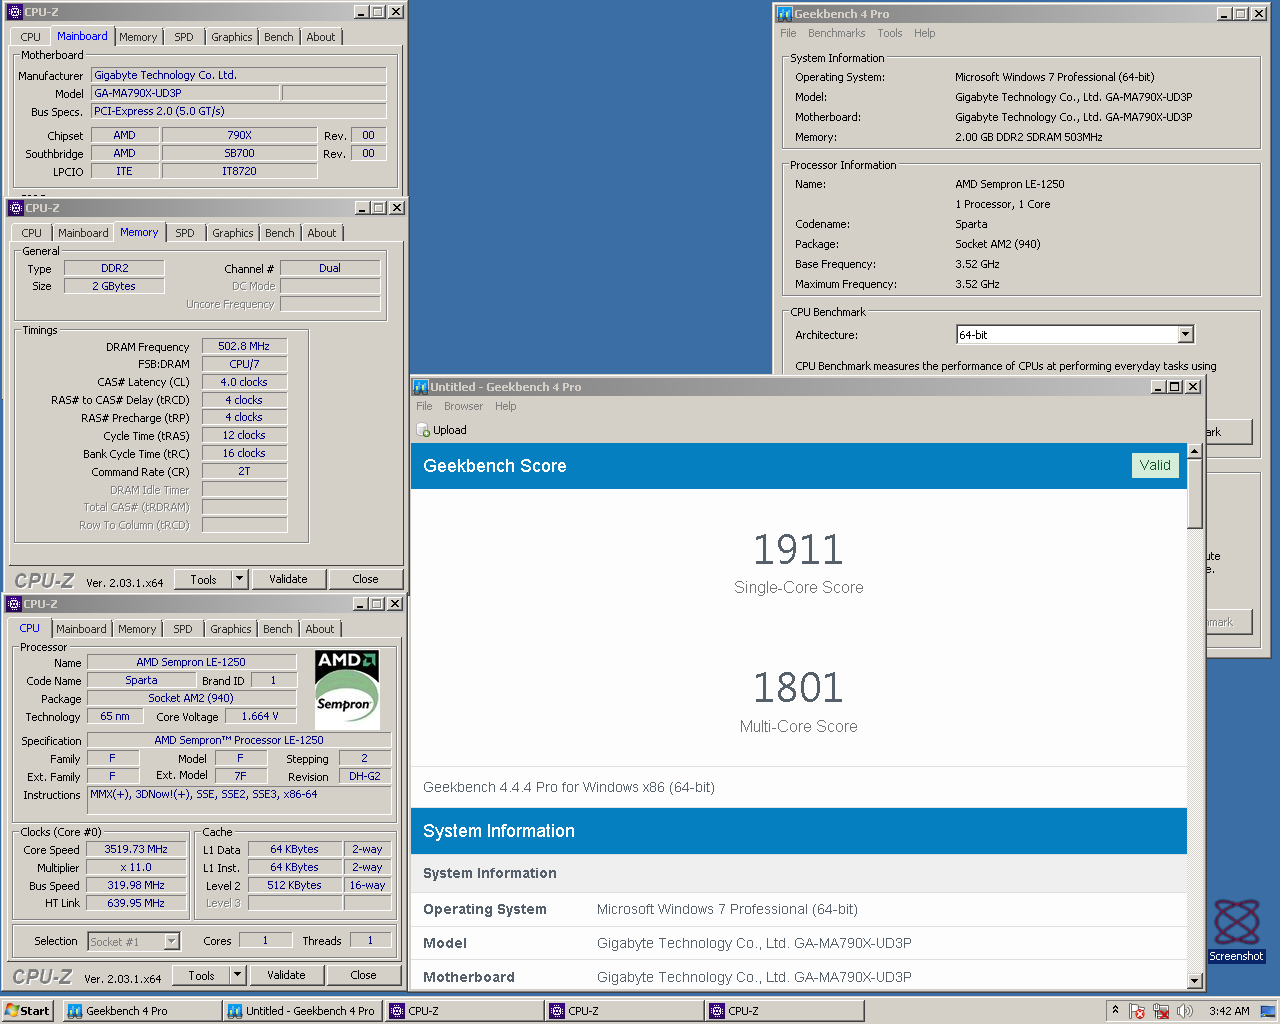Click the Core Speed 3519.73 MHz value
The image size is (1280, 1024).
[x=136, y=849]
